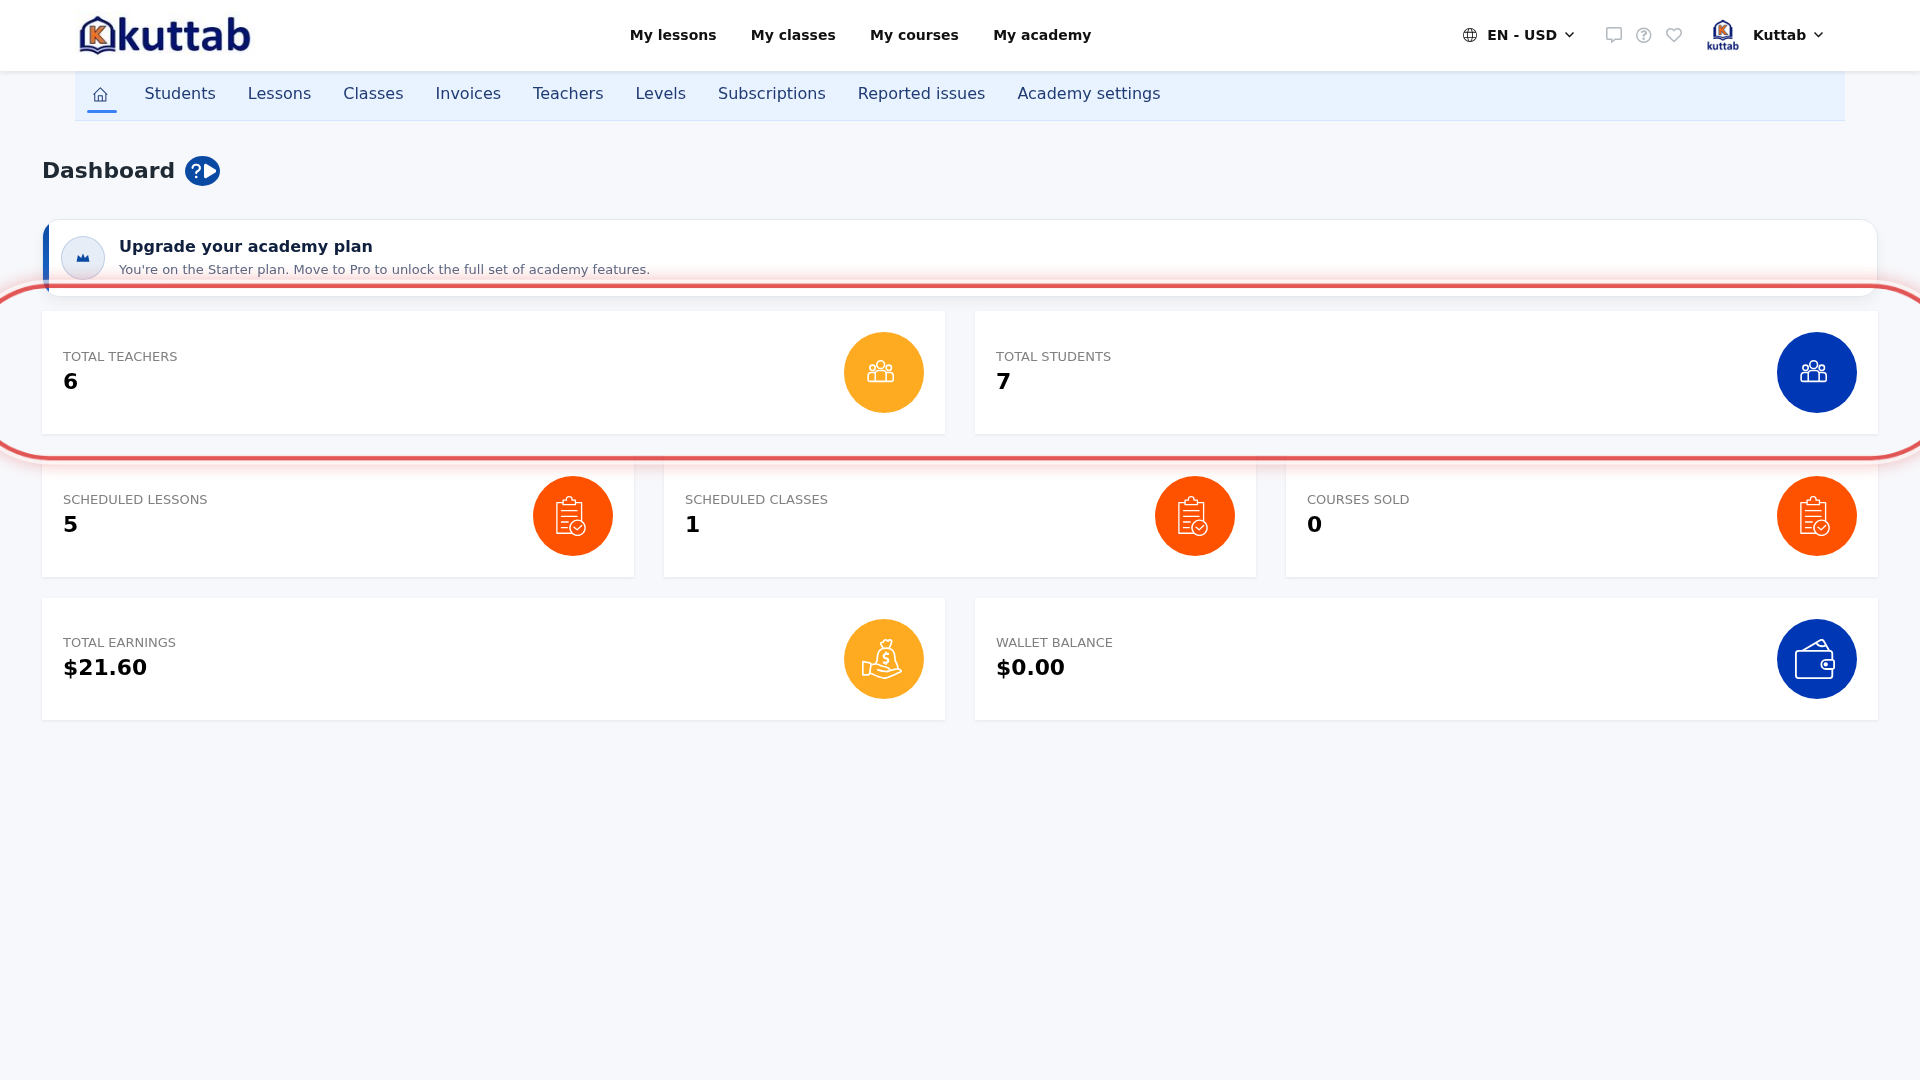
Task: Click the SCHEDULED CLASSES label
Action: point(756,500)
